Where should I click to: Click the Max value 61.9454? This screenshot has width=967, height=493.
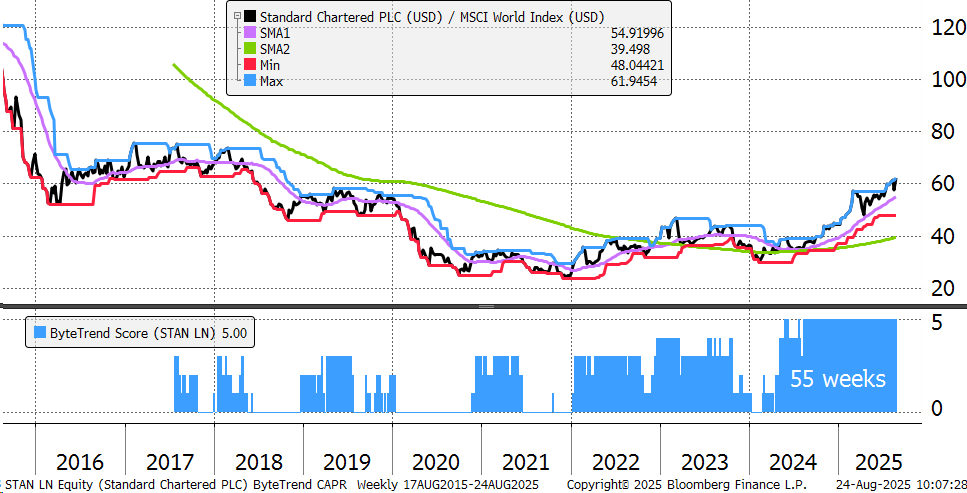pyautogui.click(x=633, y=81)
